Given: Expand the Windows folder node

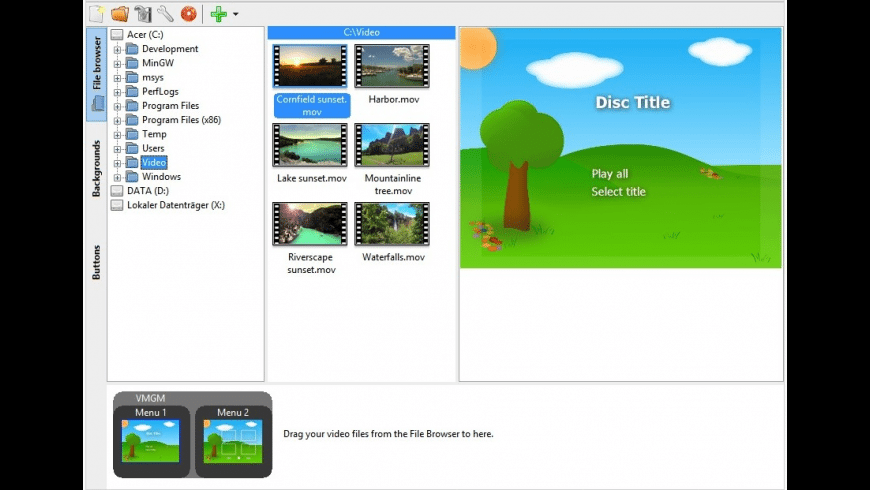Looking at the screenshot, I should (117, 178).
